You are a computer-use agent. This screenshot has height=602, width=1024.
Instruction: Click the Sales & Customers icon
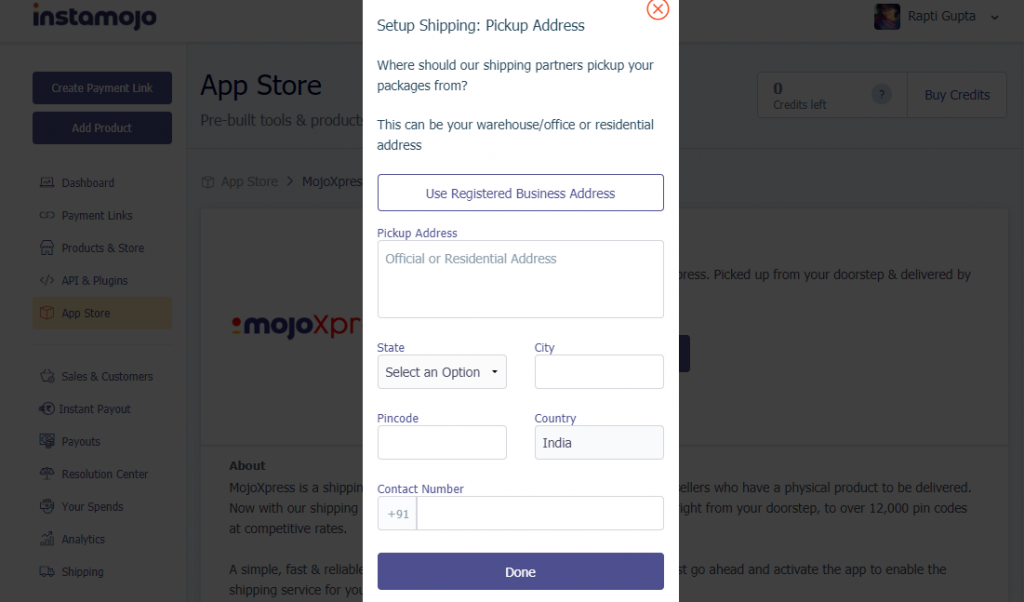(46, 377)
